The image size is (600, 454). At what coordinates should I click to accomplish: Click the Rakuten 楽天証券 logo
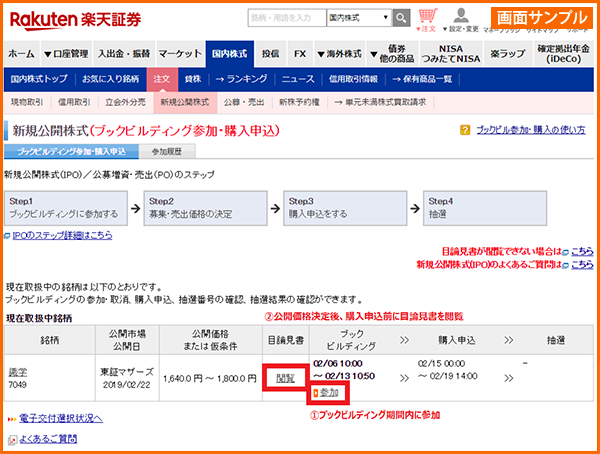click(75, 20)
